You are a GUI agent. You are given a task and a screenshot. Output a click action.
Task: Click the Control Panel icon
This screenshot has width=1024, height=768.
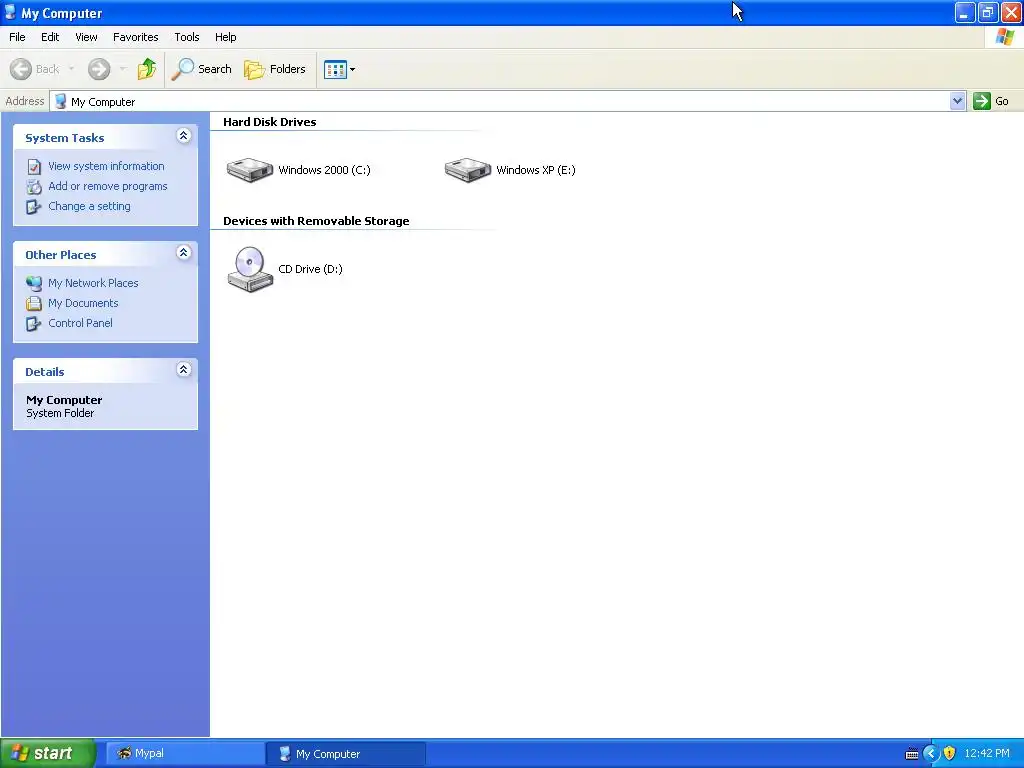[34, 324]
